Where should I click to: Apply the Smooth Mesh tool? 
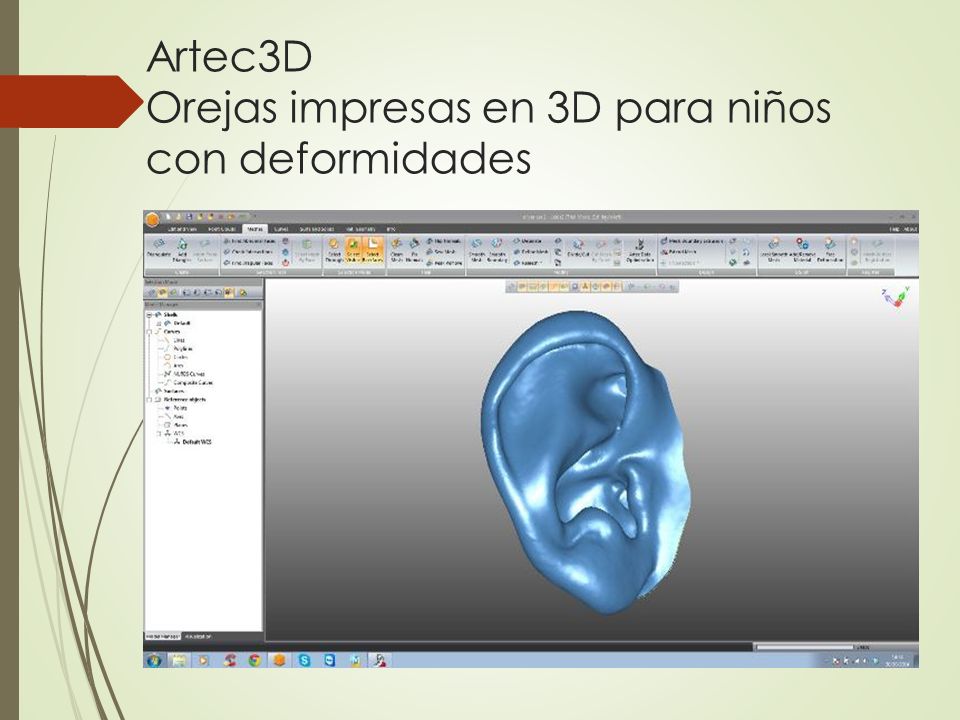(477, 250)
